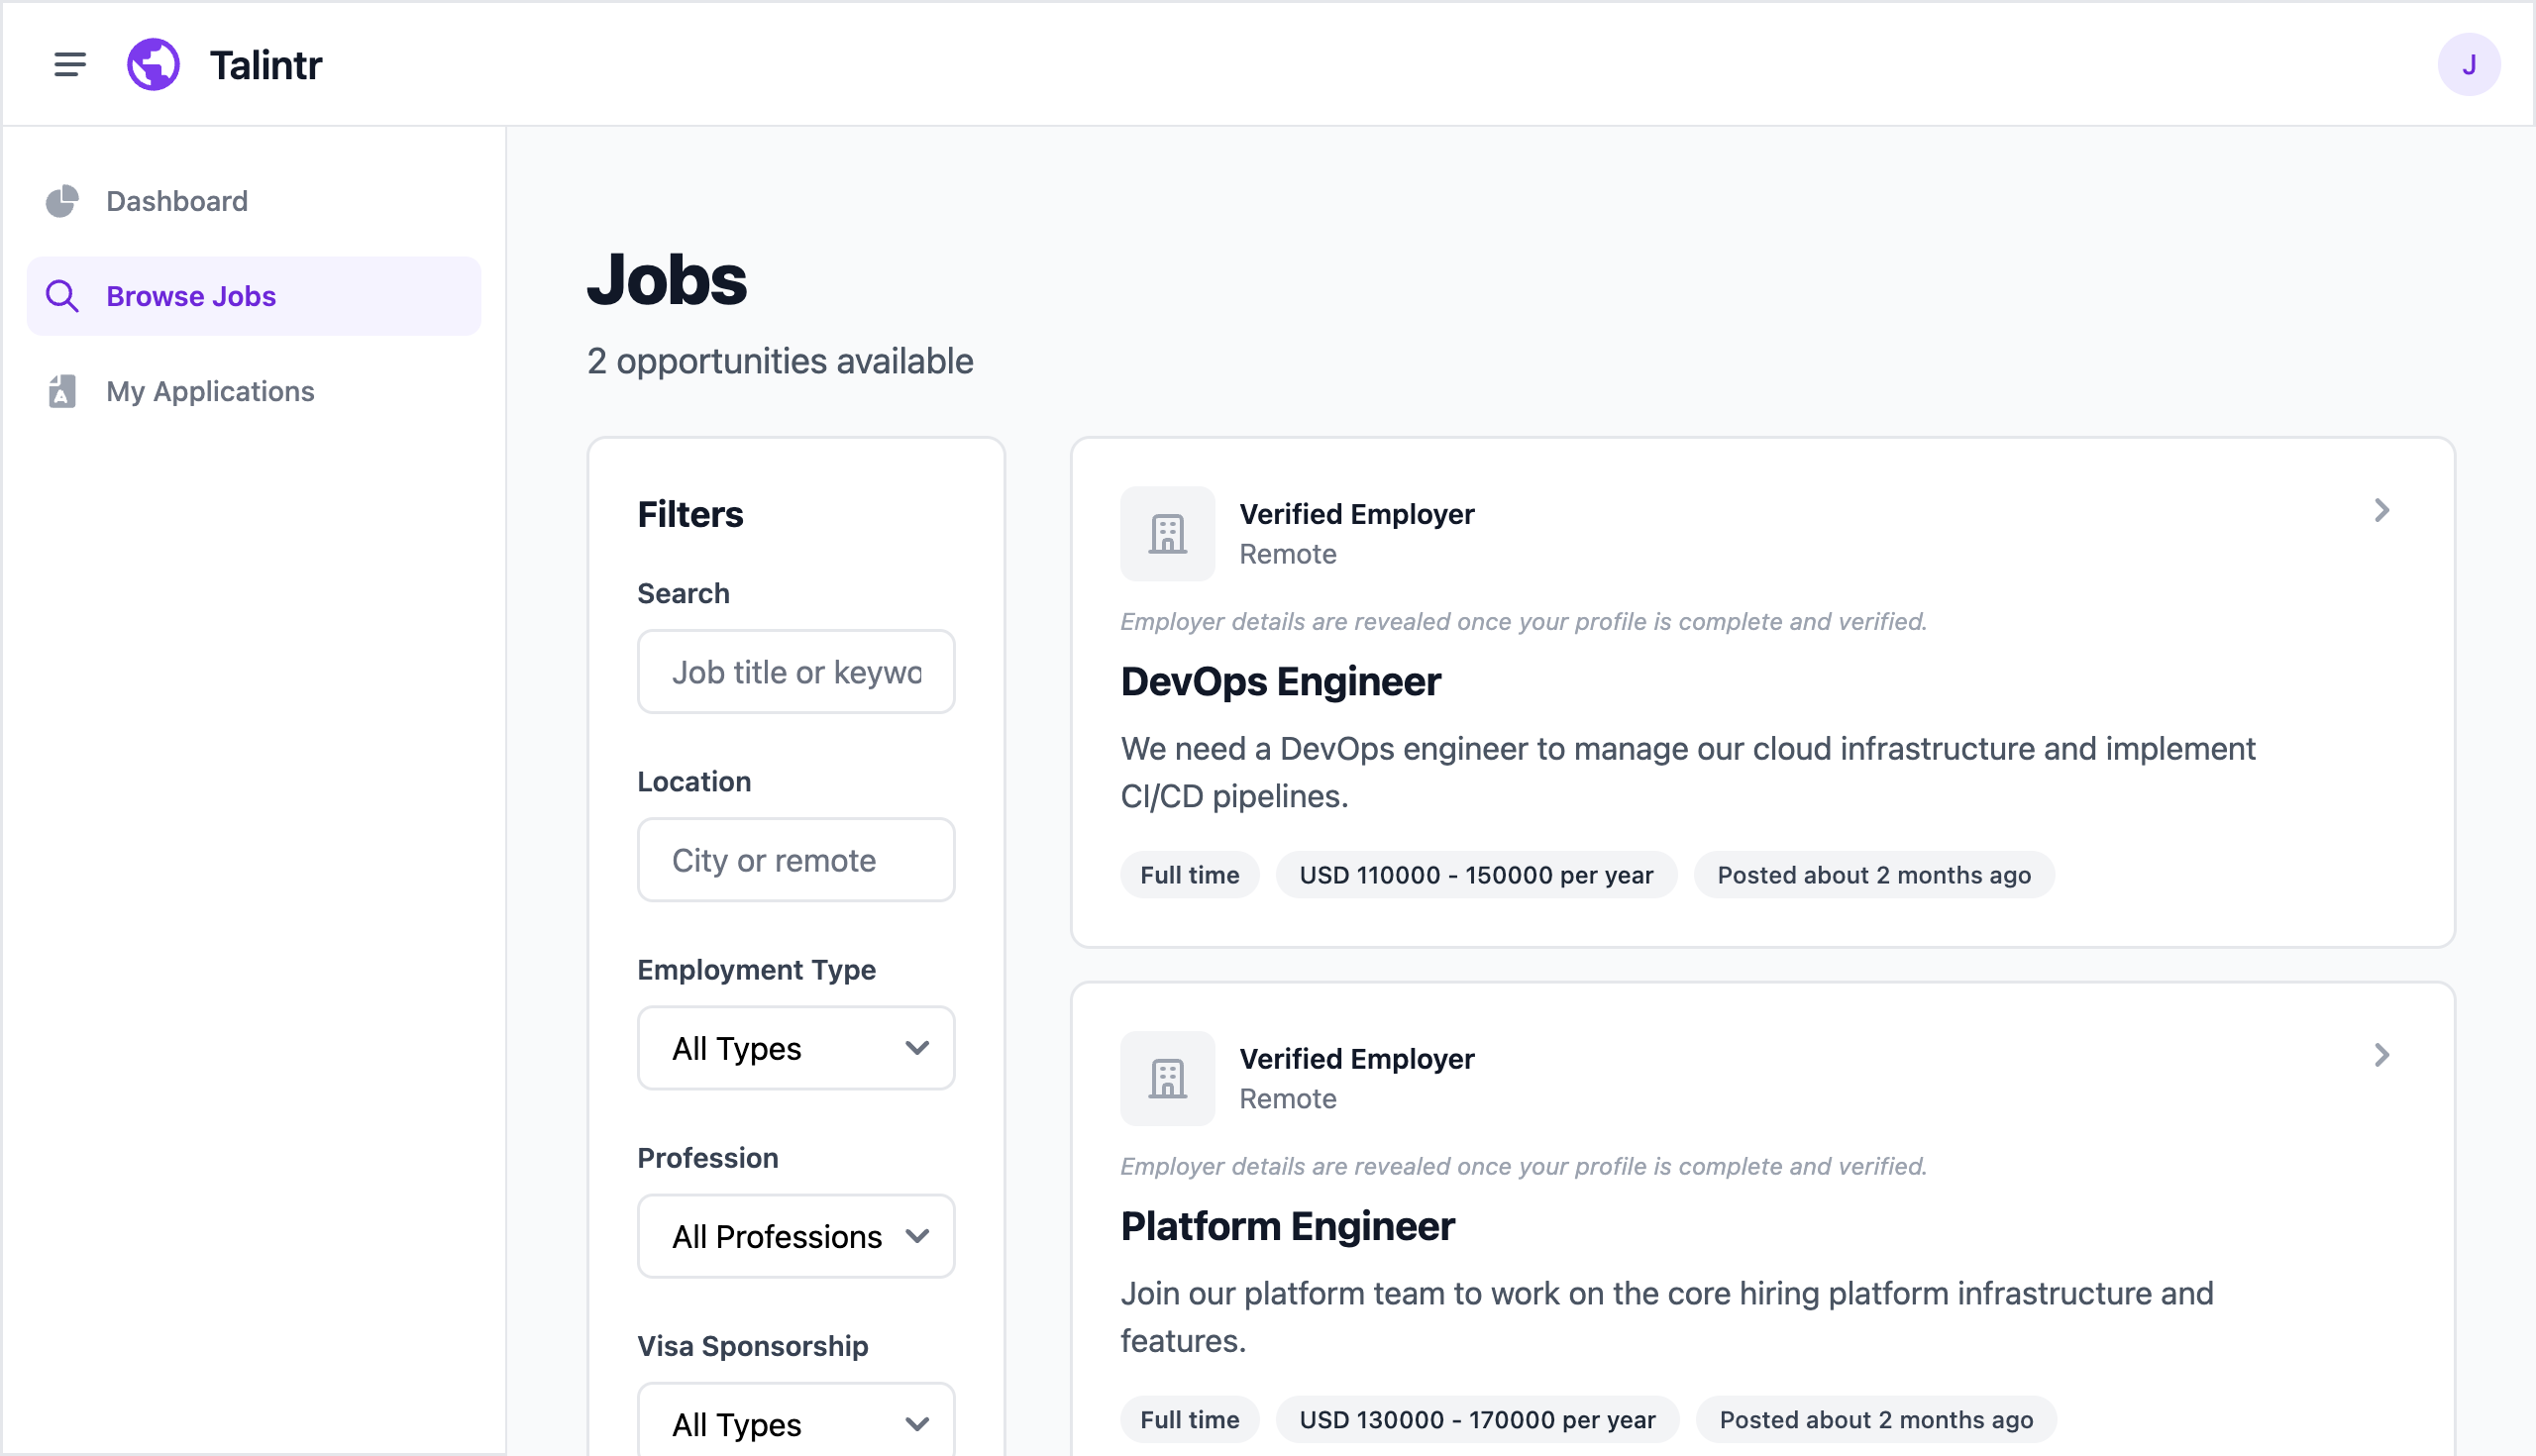Switch to My Applications section
This screenshot has width=2536, height=1456.
click(209, 391)
